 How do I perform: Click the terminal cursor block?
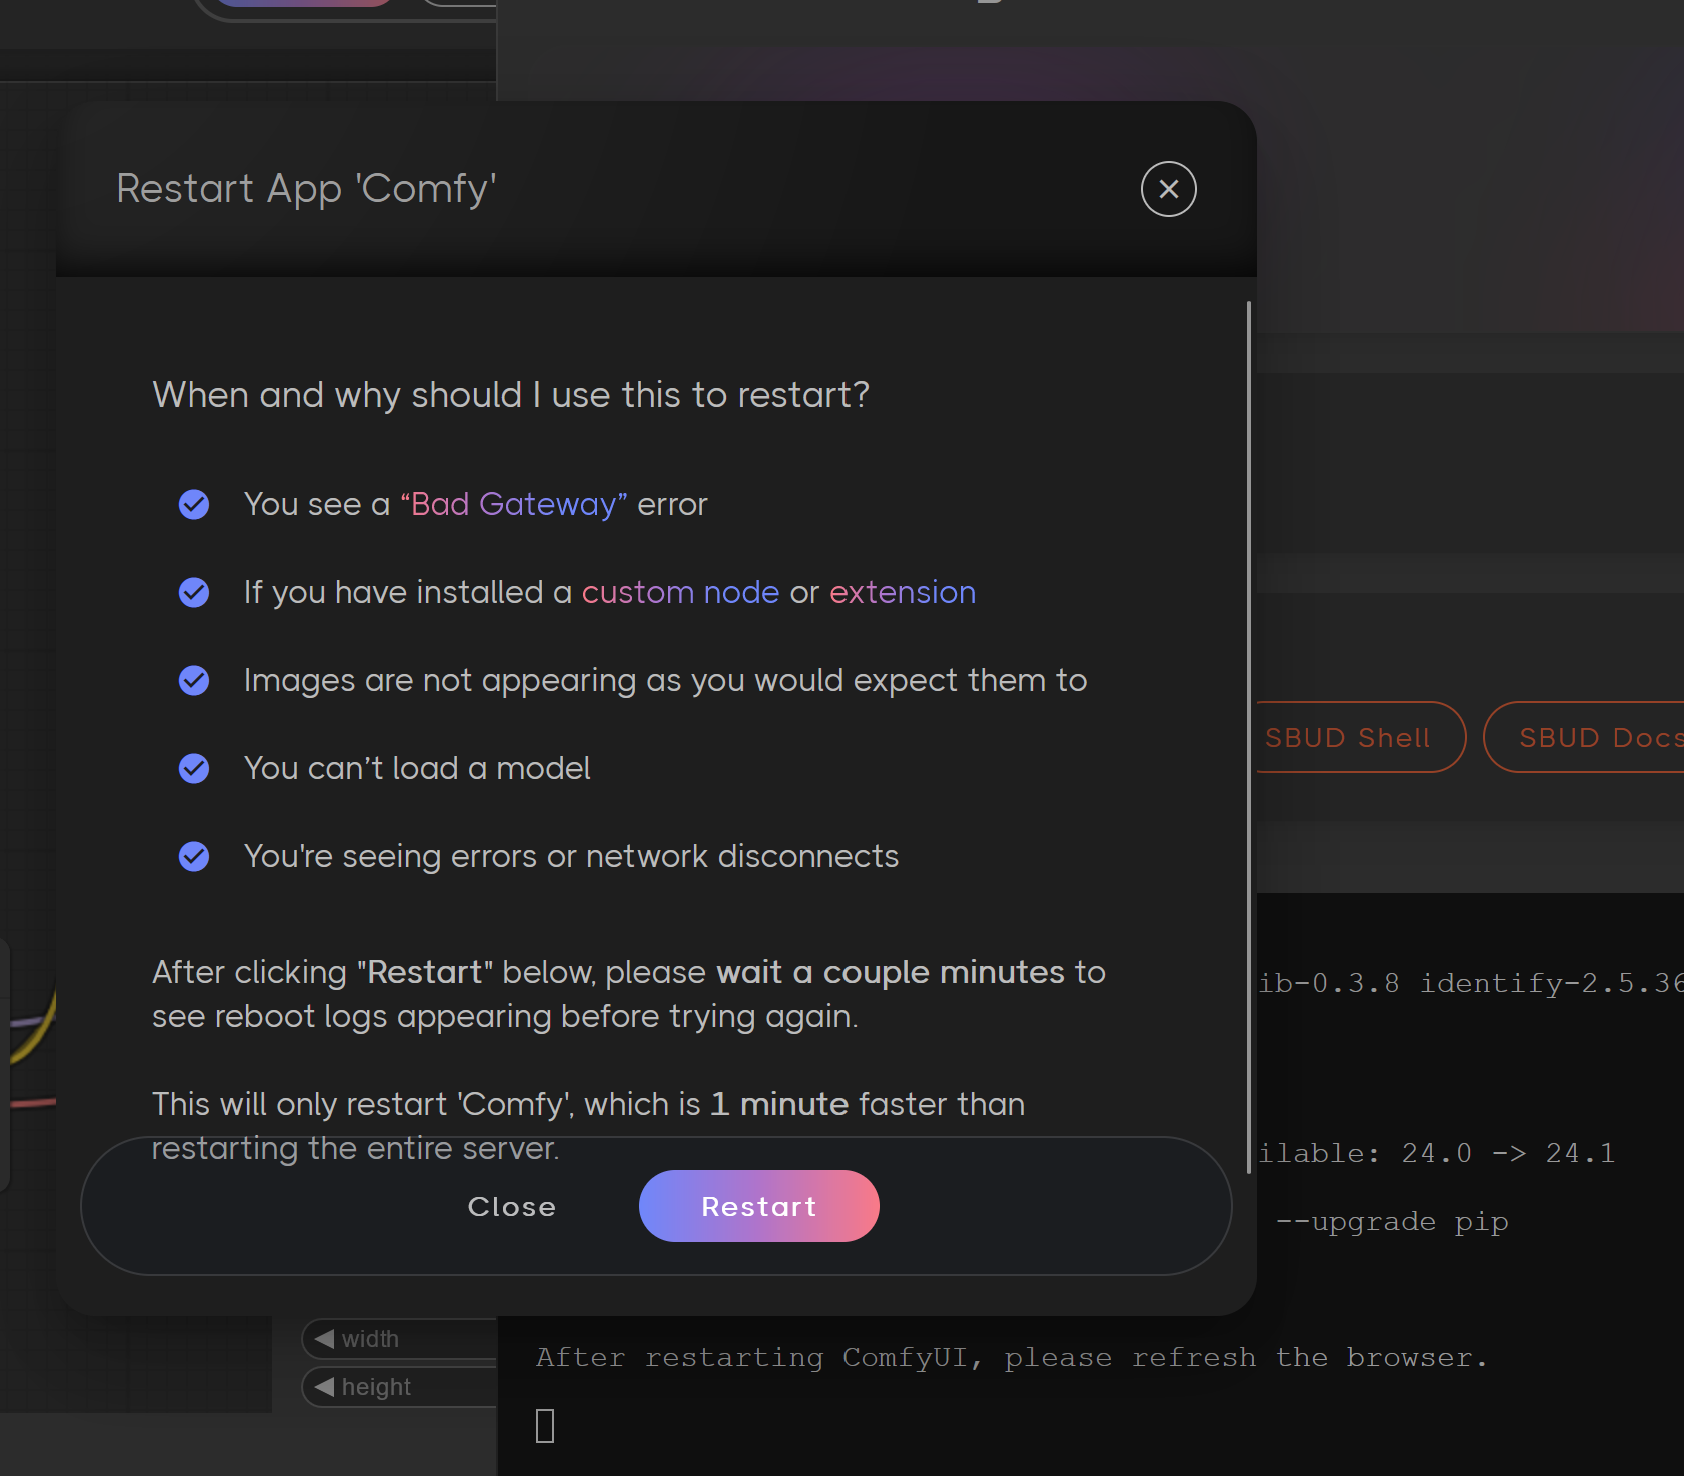coord(545,1426)
